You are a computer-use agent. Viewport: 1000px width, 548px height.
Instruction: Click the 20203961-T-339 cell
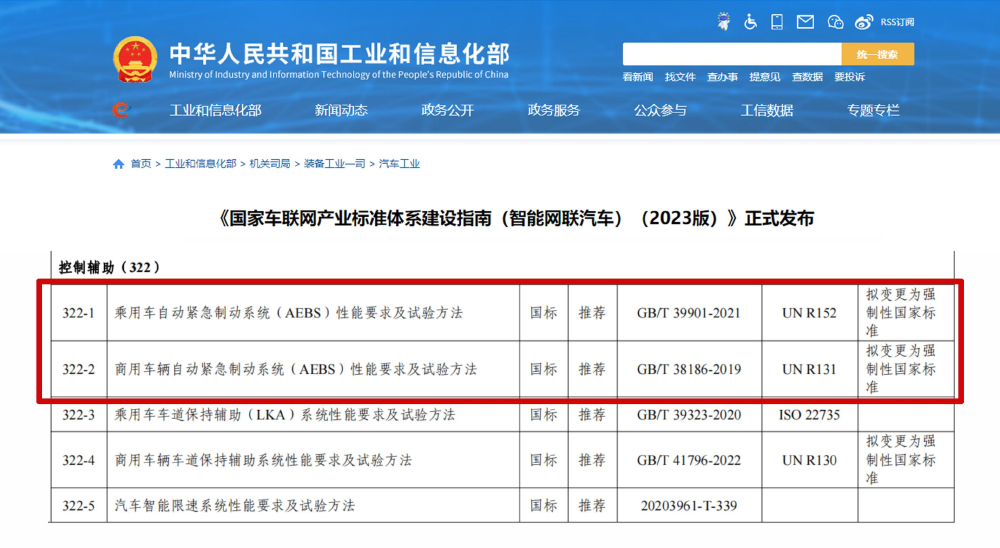coord(689,506)
